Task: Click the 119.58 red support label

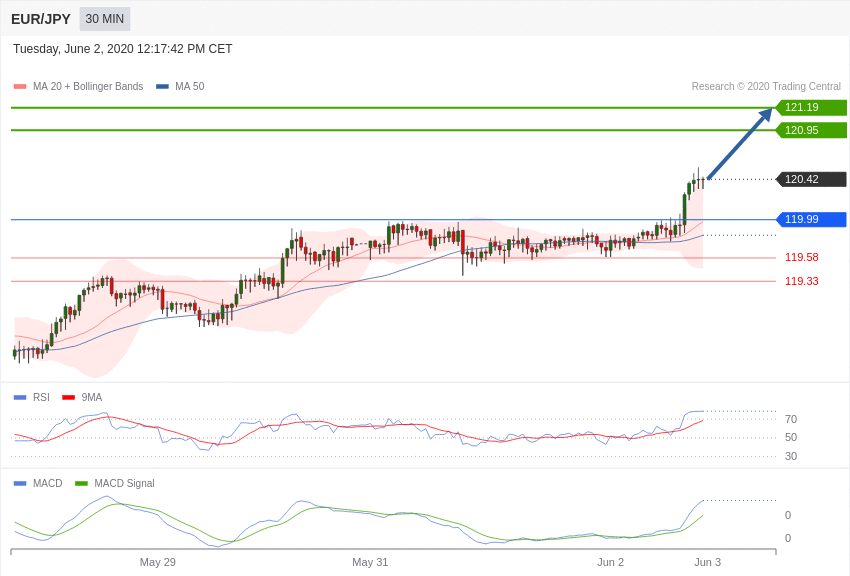Action: (802, 257)
